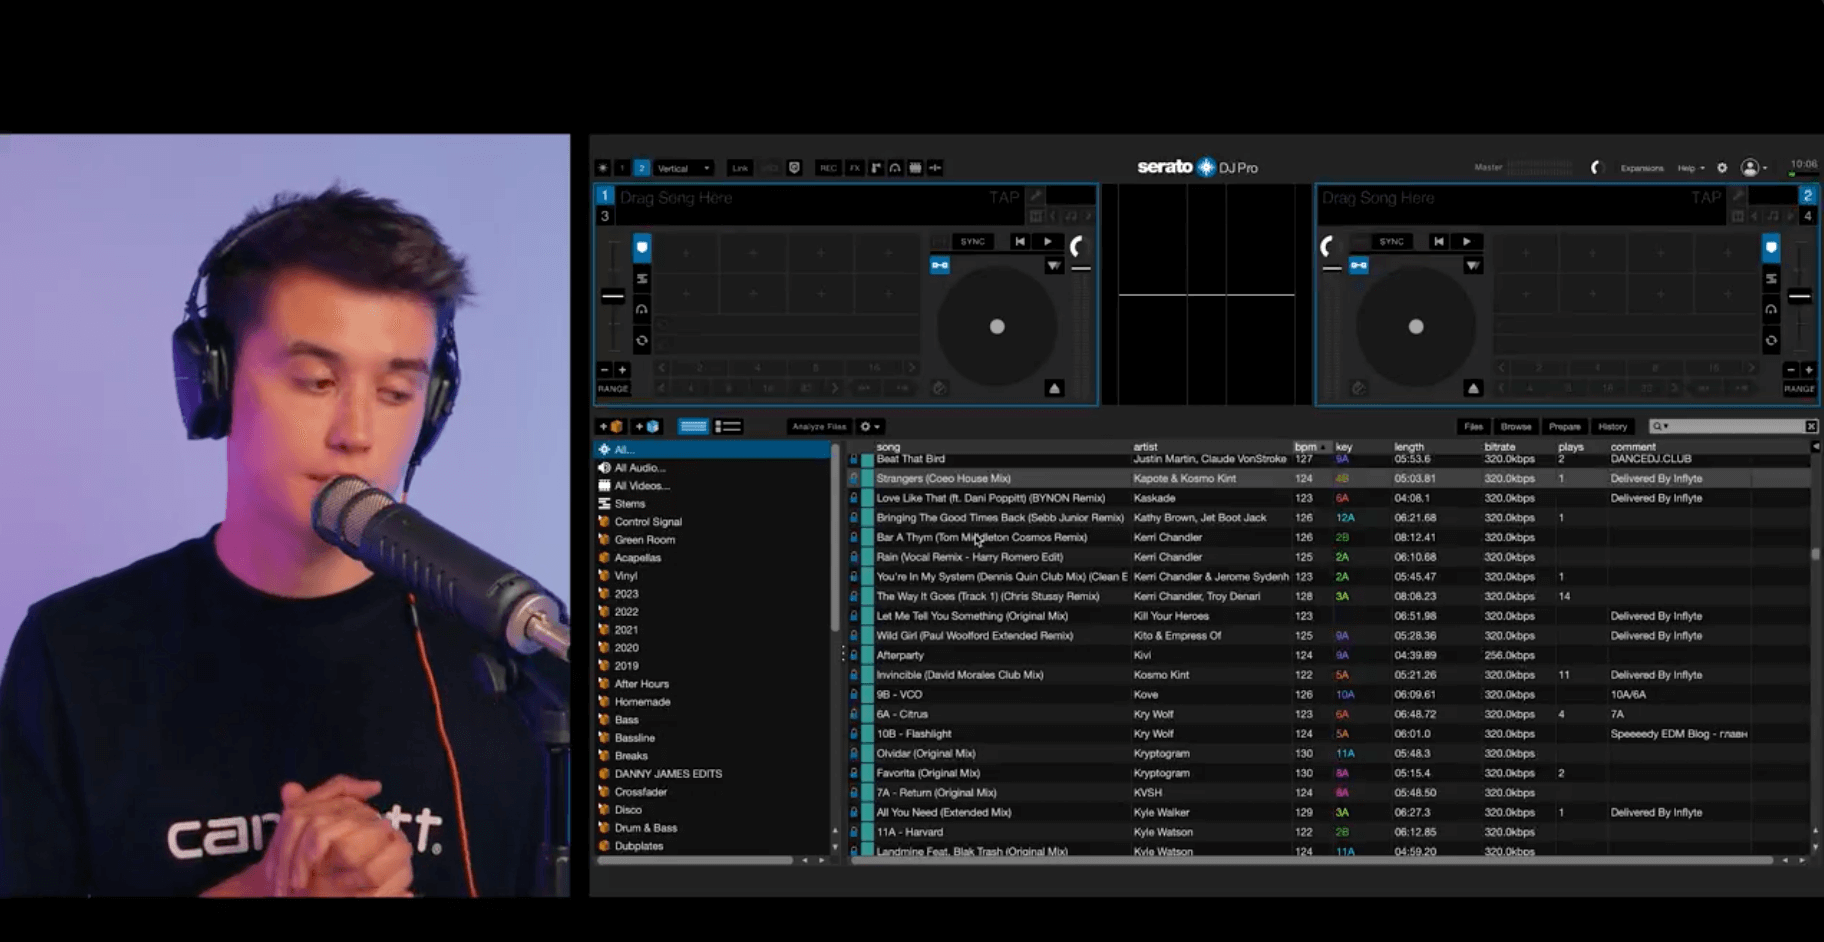Click the add crate icon
Viewport: 1824px width, 942px height.
pyautogui.click(x=610, y=426)
